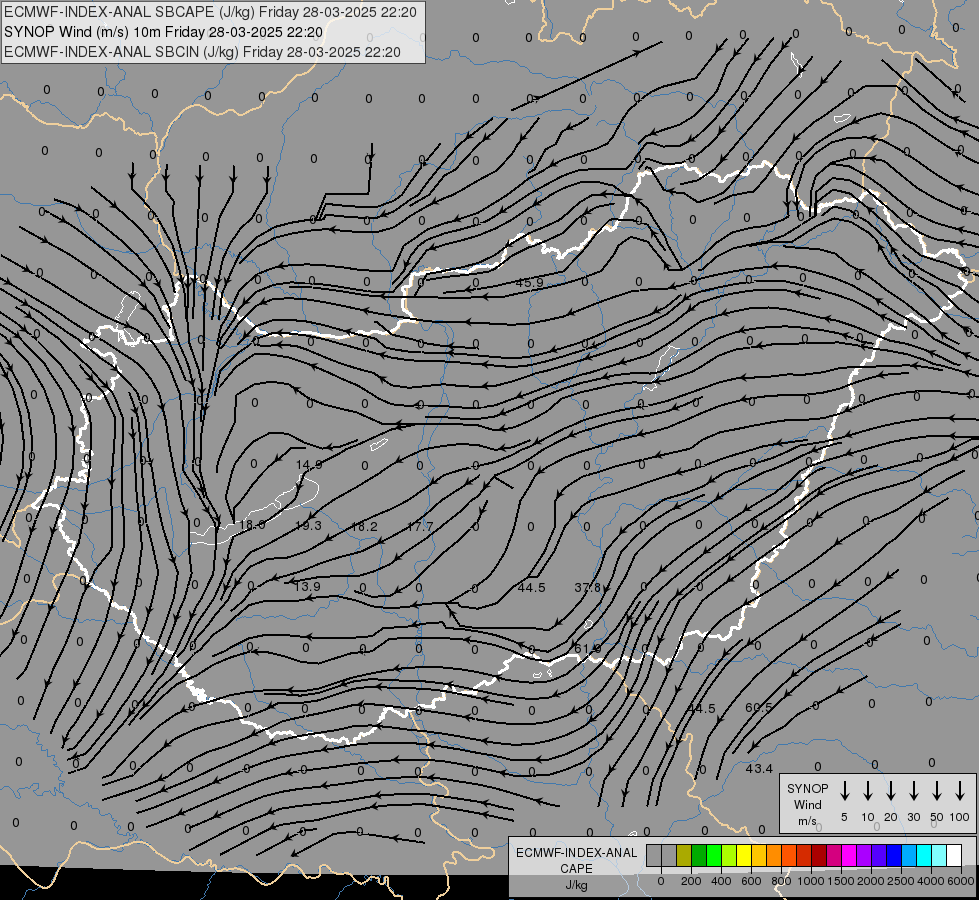Screen dimensions: 979x900
Task: Click the 1500 tick label on CAPE scale
Action: click(841, 881)
